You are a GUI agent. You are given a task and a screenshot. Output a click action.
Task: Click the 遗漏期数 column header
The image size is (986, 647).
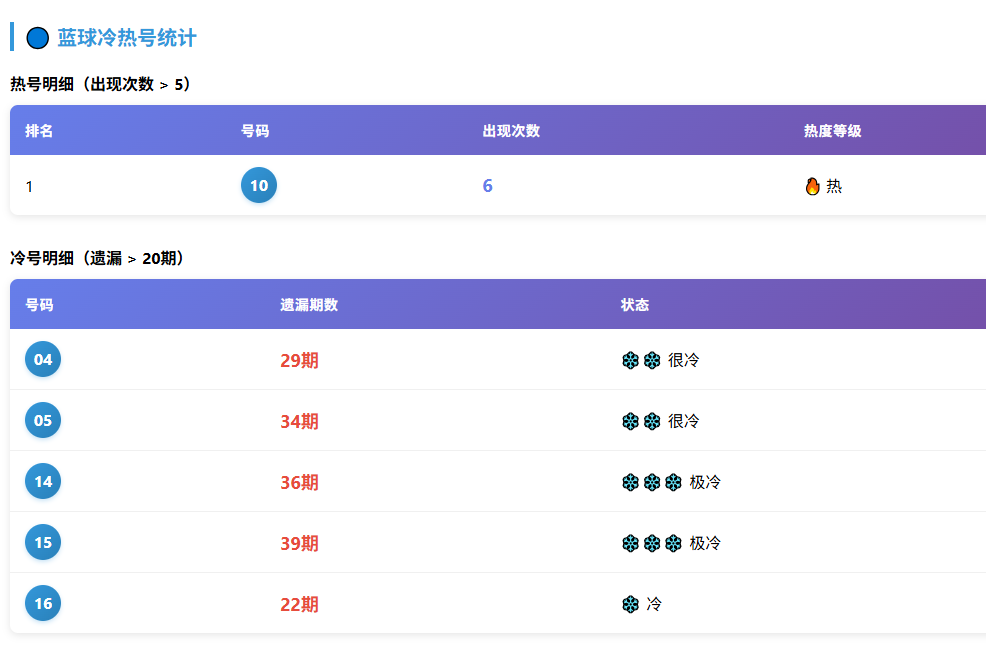(309, 305)
